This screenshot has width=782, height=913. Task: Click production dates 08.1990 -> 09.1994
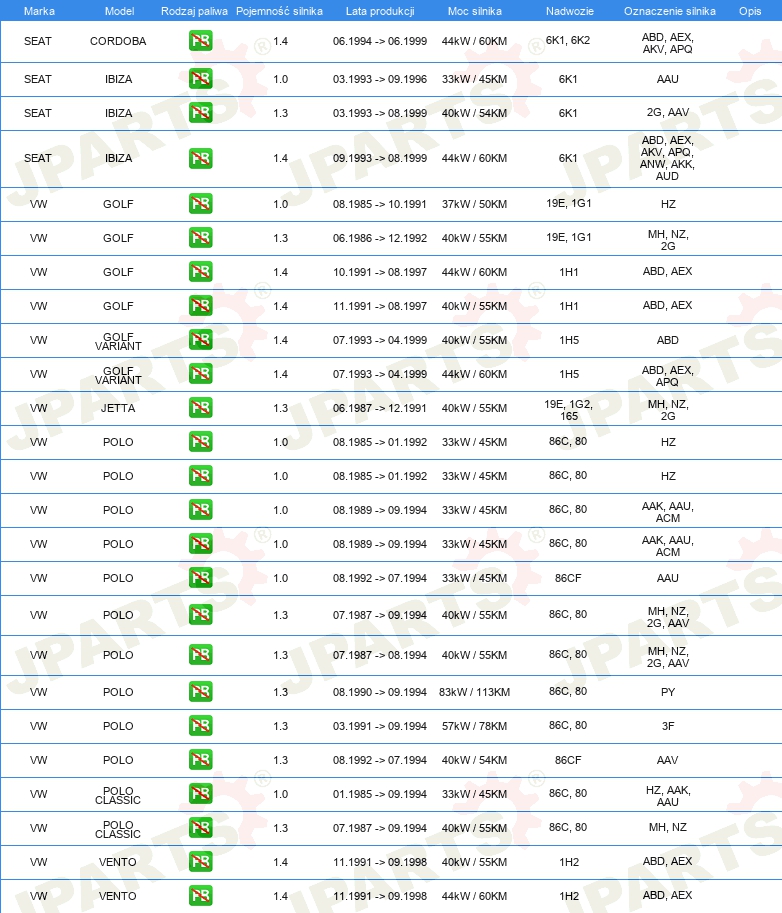[380, 692]
